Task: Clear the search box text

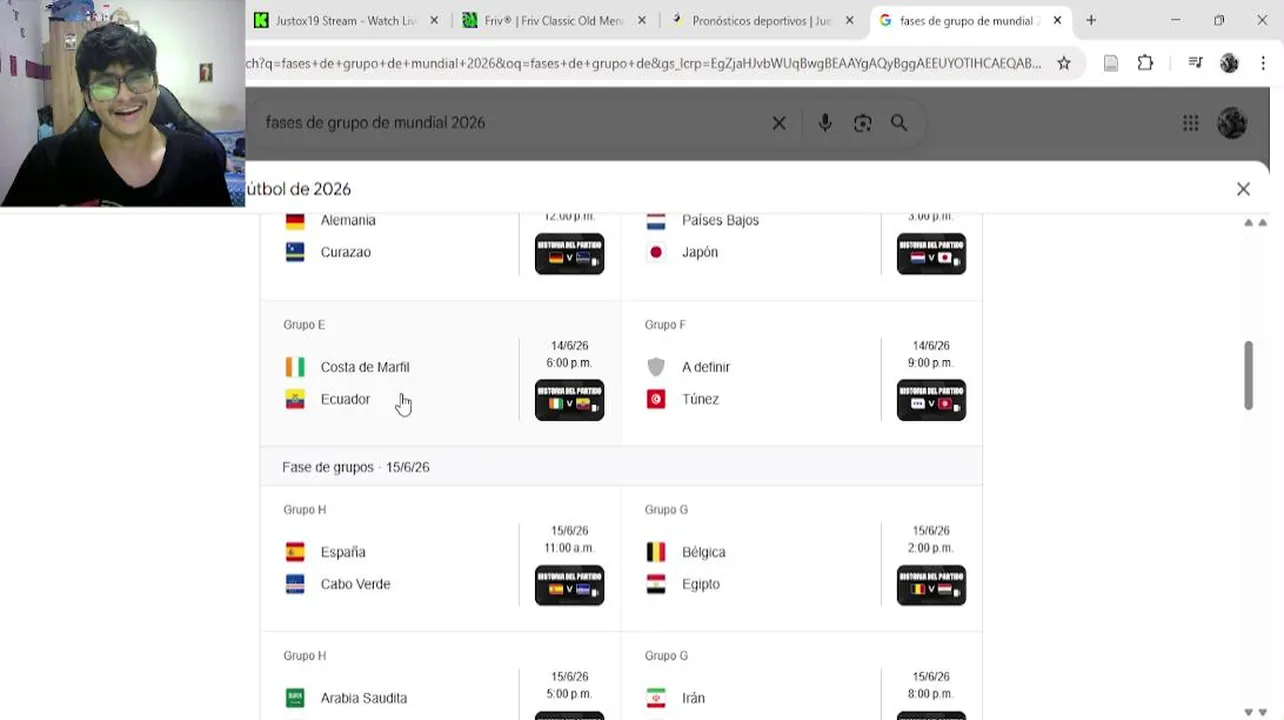Action: click(779, 123)
